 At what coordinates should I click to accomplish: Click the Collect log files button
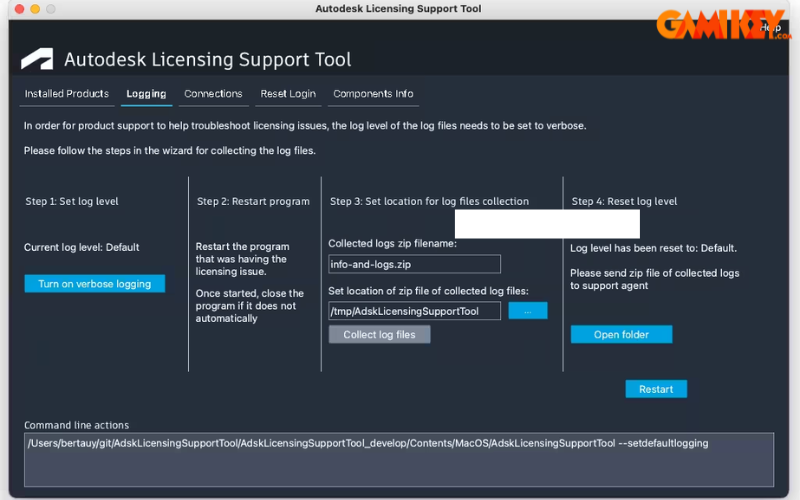pos(379,335)
